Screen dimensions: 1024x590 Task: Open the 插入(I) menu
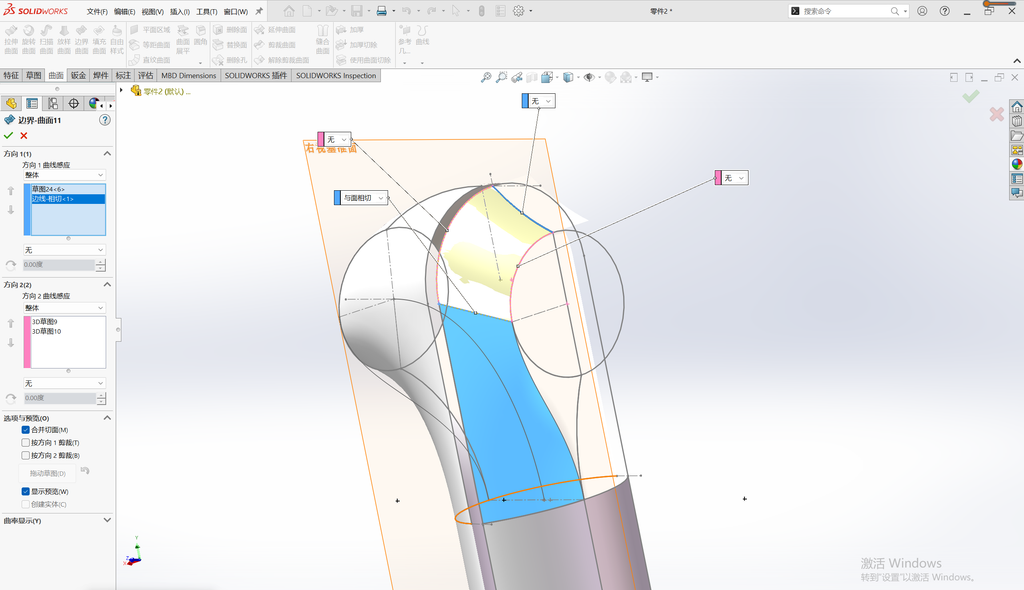(x=180, y=12)
